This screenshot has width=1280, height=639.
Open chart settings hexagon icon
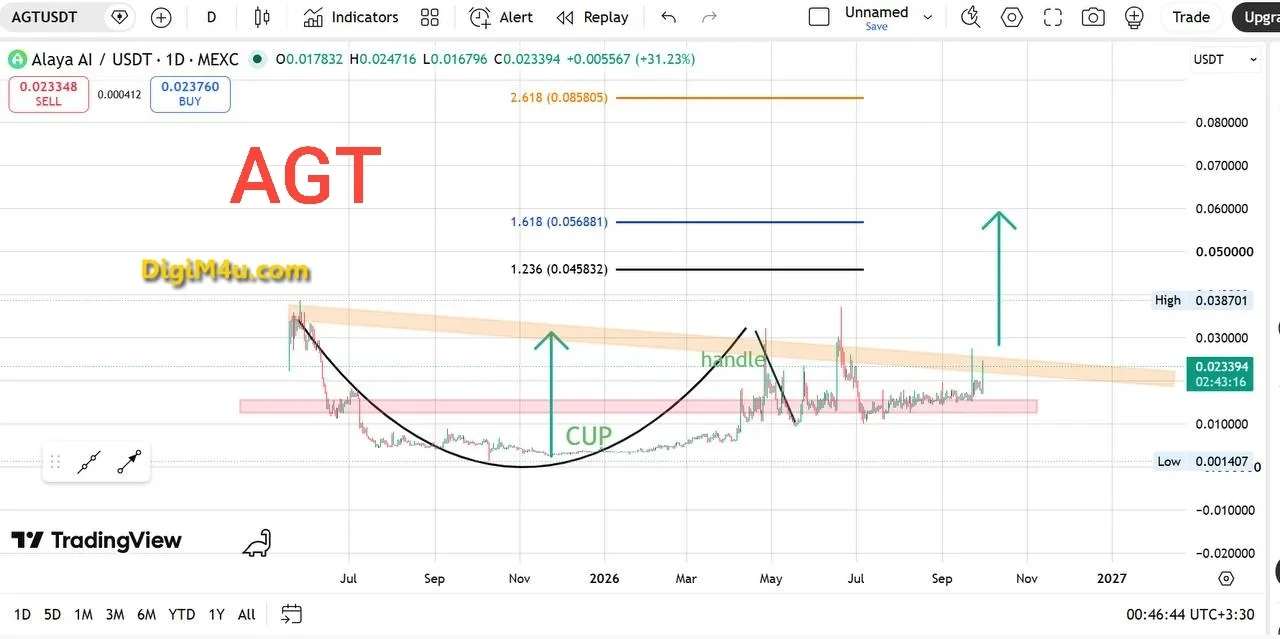coord(1012,17)
